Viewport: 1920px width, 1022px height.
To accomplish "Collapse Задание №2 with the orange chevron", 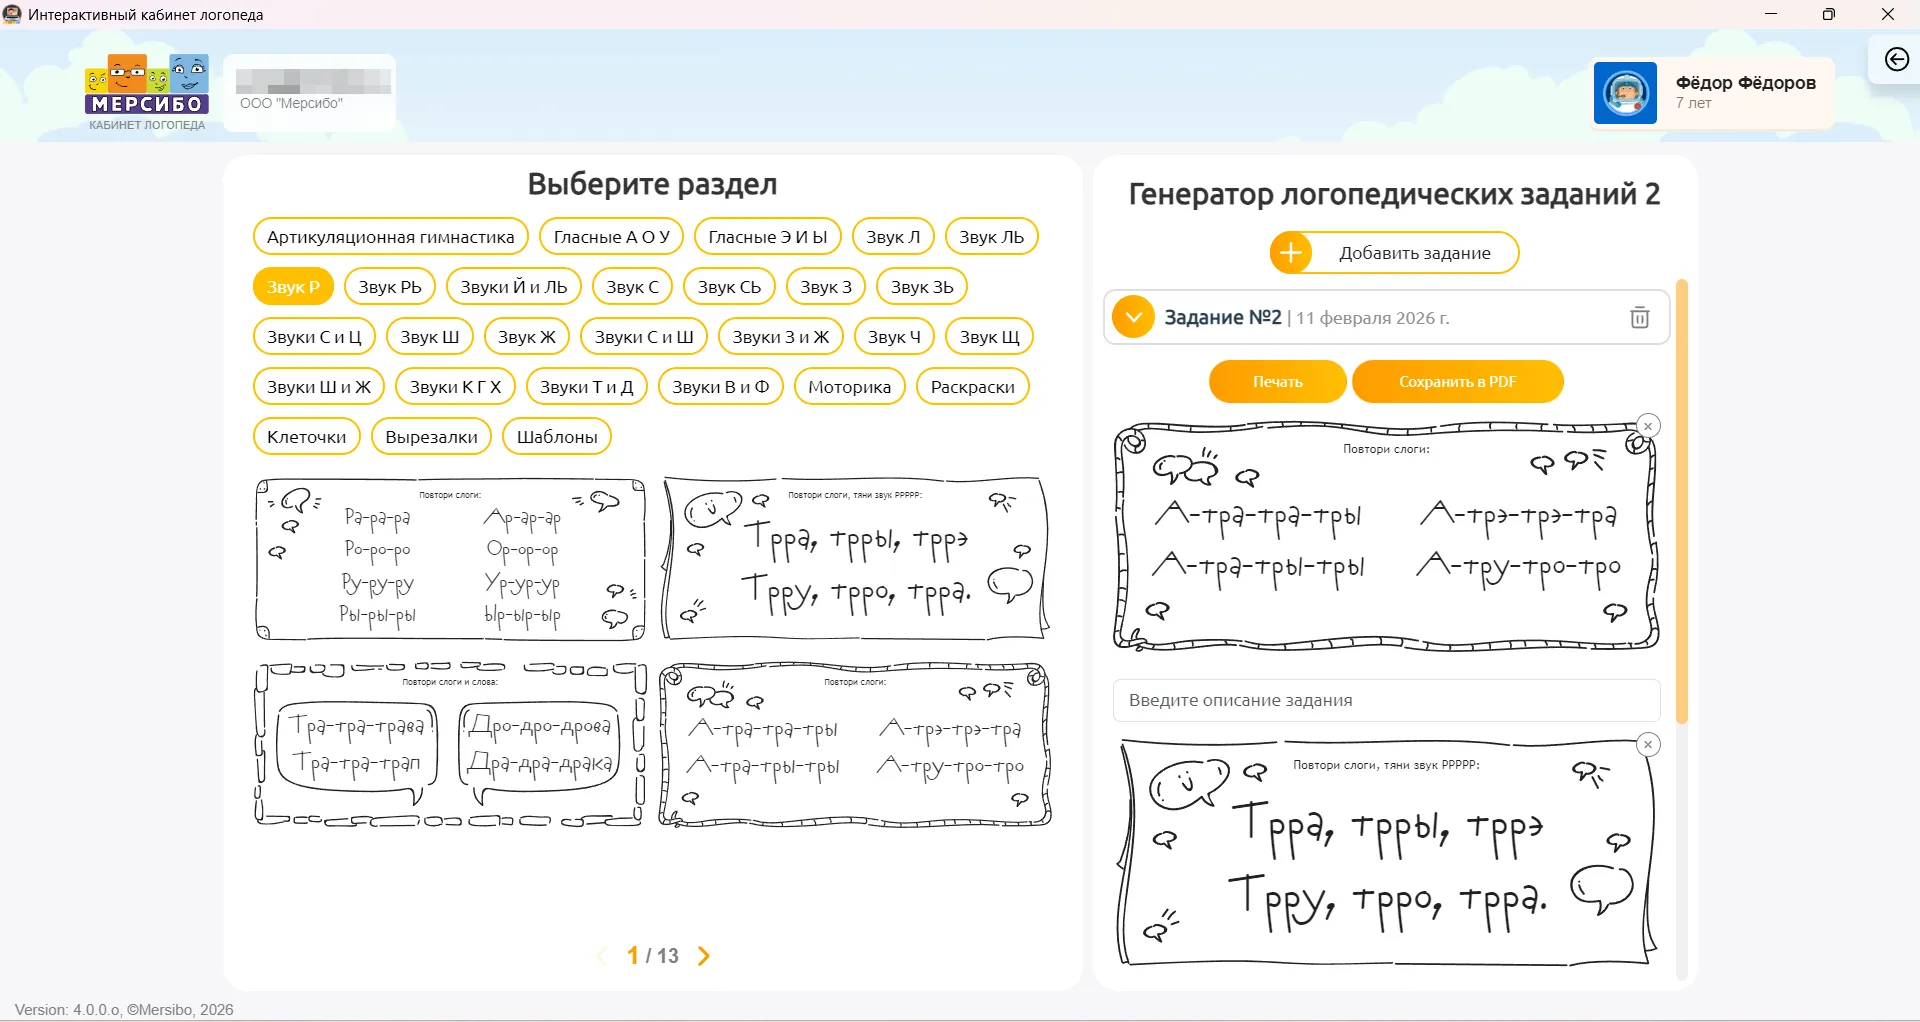I will (x=1133, y=317).
